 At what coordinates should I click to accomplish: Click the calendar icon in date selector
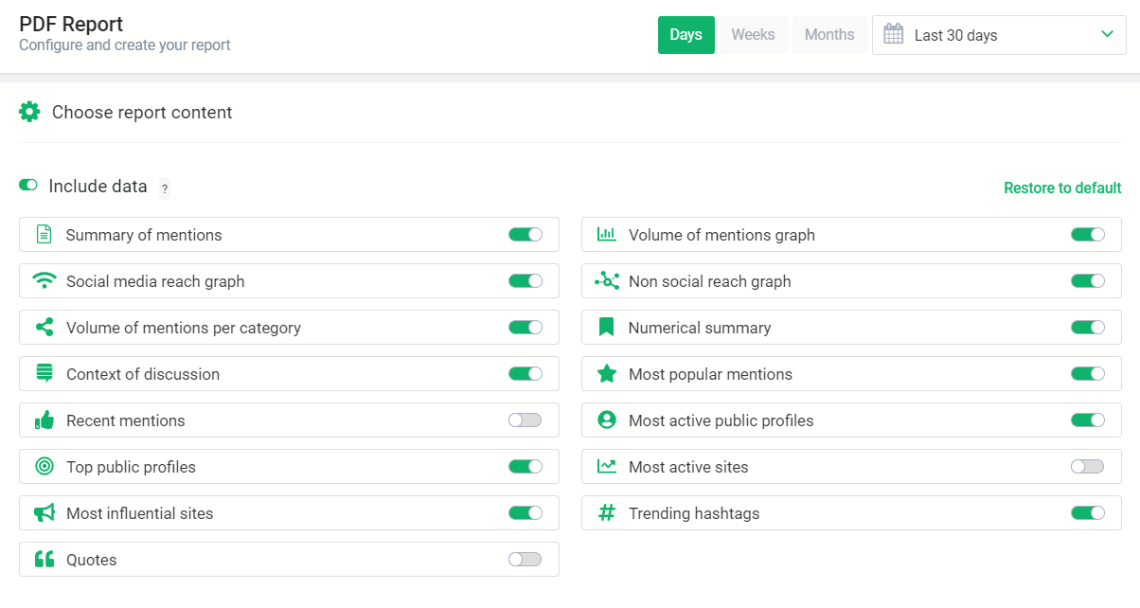pos(893,35)
